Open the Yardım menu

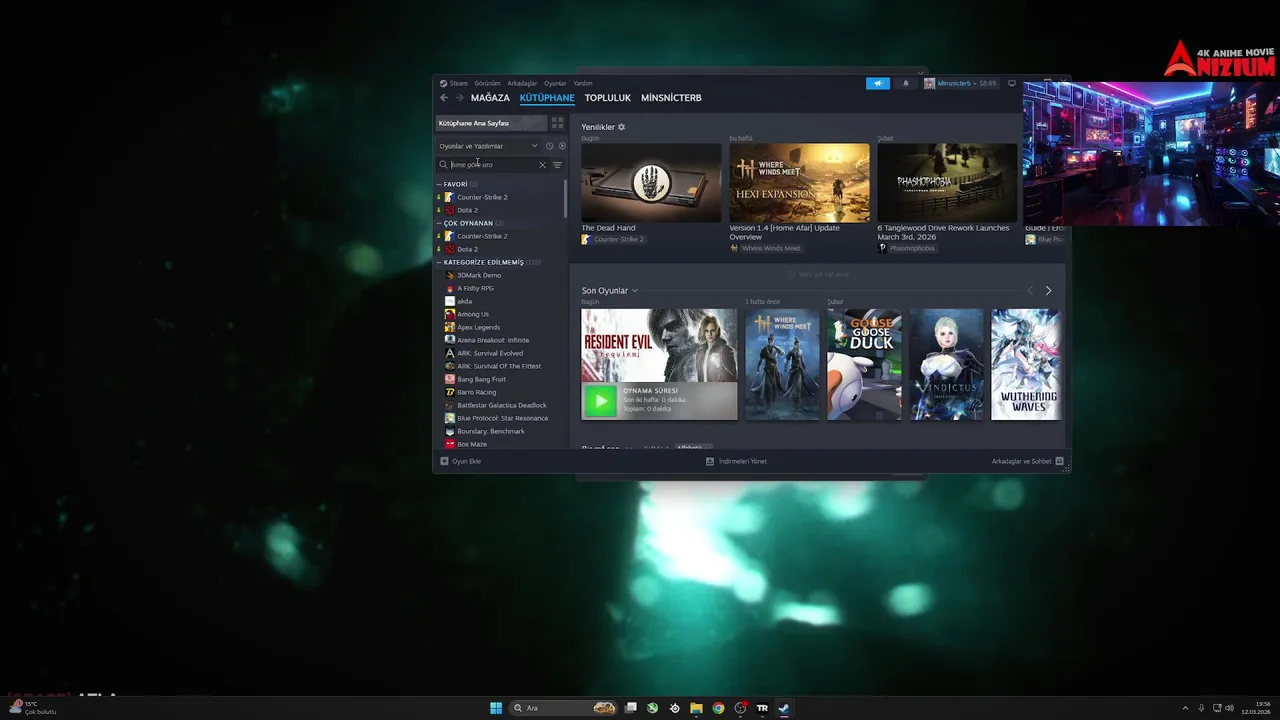[583, 83]
